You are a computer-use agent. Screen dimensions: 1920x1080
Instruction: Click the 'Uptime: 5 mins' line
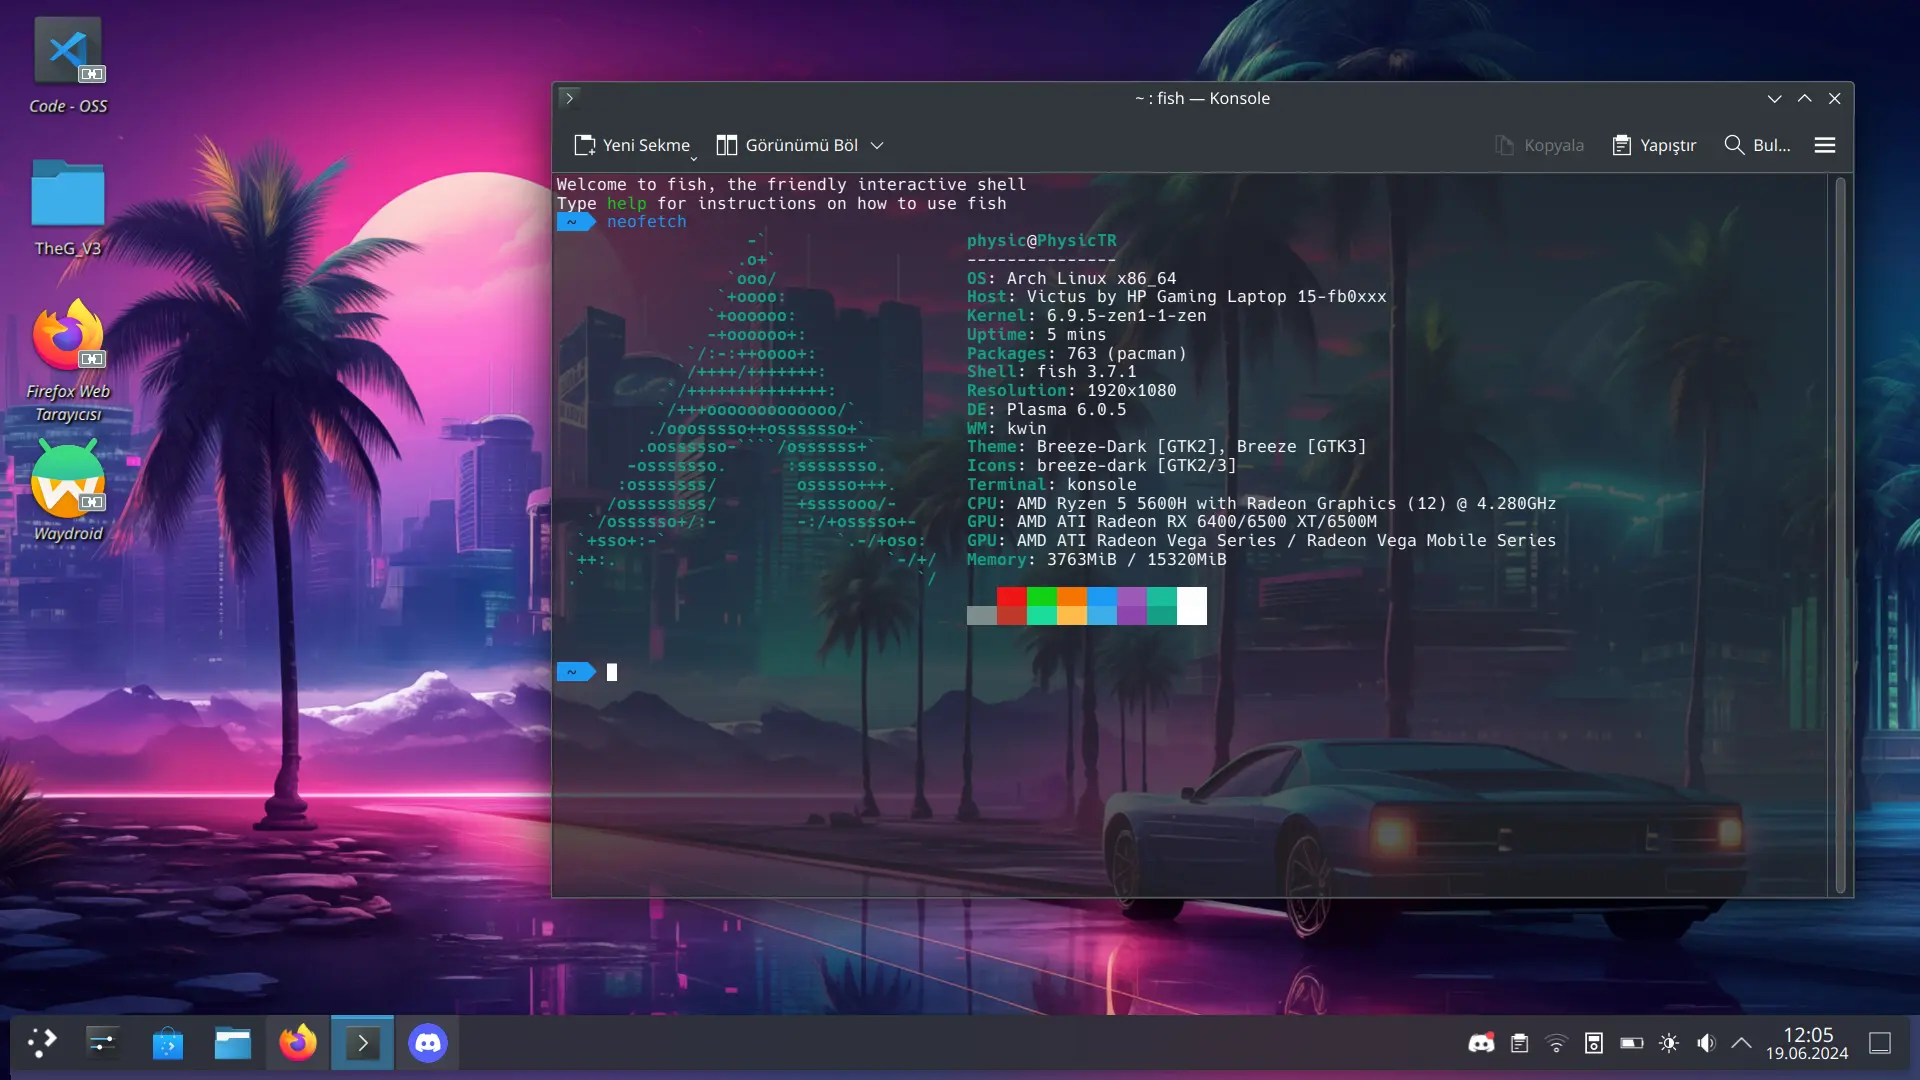pyautogui.click(x=1036, y=334)
